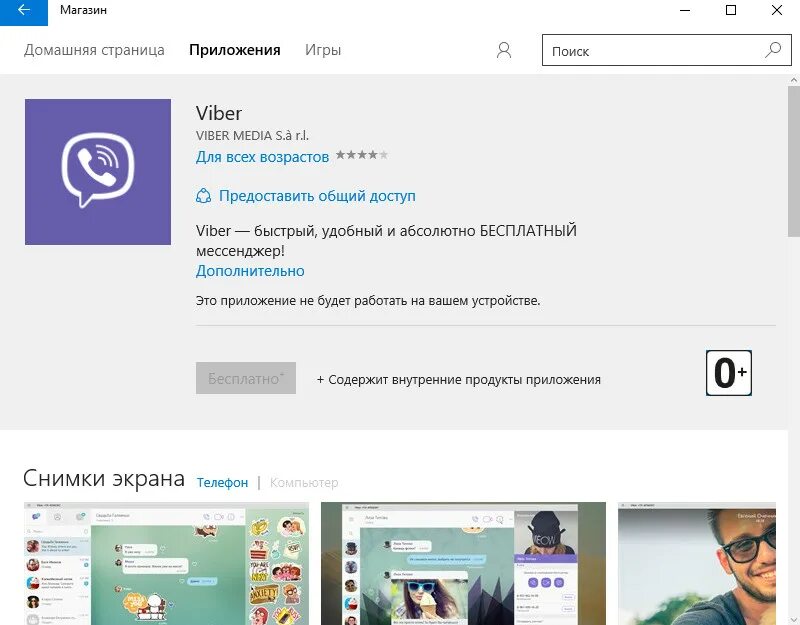Viewport: 800px width, 625px height.
Task: Click the magnifier search icon
Action: click(x=773, y=50)
